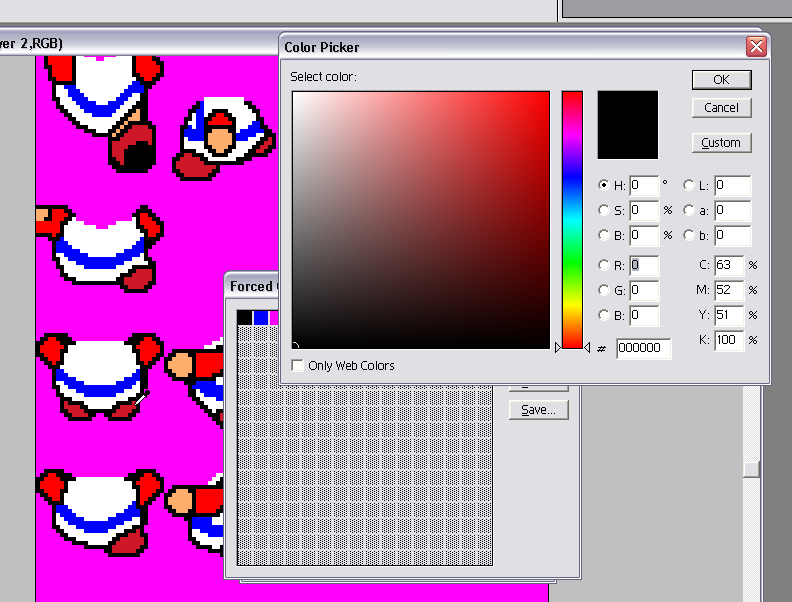The height and width of the screenshot is (602, 792).
Task: Click the black new-color preview box
Action: pos(628,125)
